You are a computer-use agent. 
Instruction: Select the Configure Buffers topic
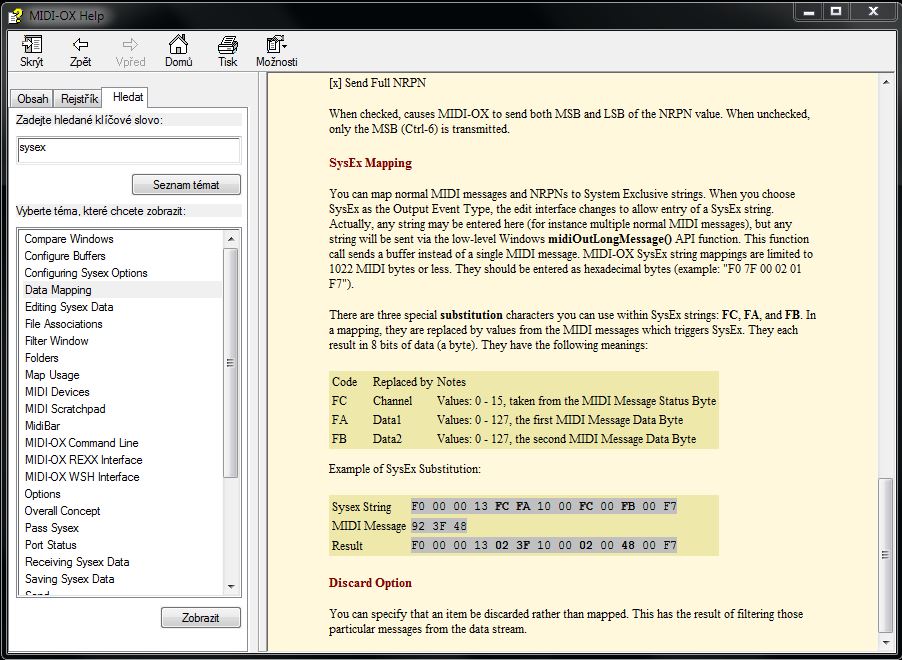65,255
